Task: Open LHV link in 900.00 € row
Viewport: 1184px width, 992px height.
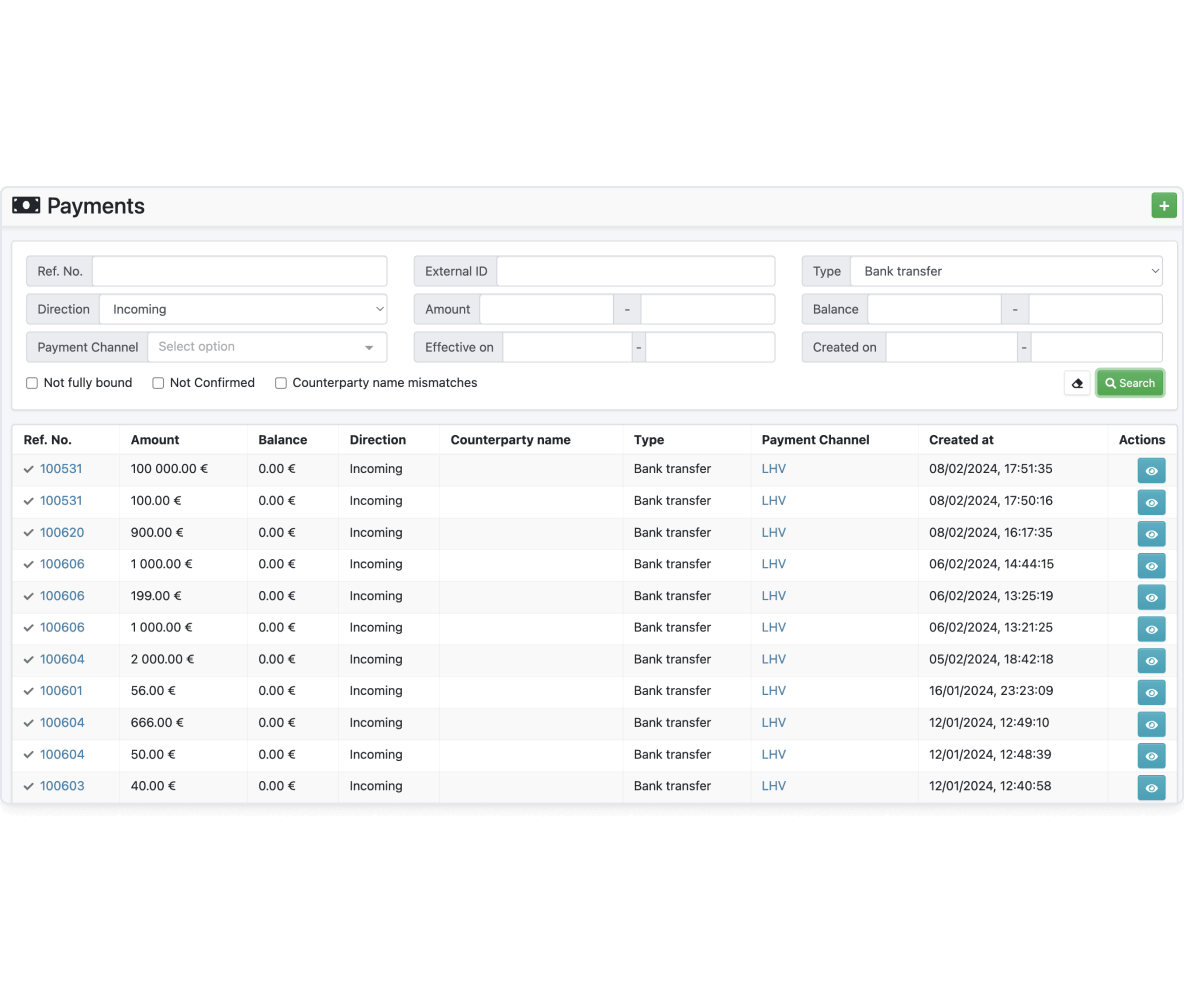Action: click(x=773, y=532)
